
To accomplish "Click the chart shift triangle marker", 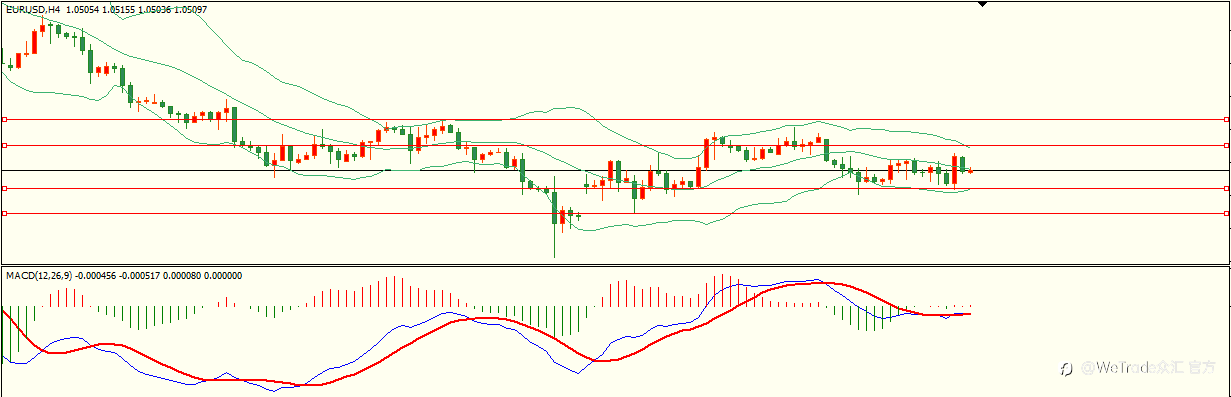I will [982, 4].
